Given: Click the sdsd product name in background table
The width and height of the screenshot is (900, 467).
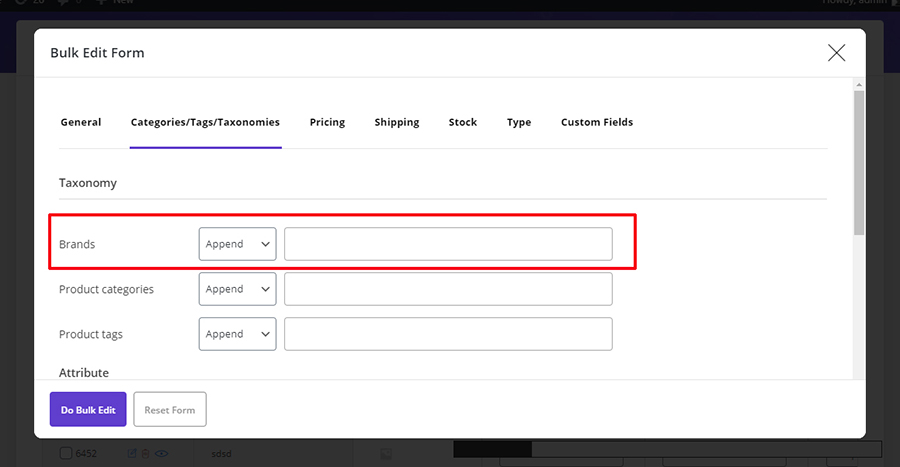Looking at the screenshot, I should coord(222,454).
